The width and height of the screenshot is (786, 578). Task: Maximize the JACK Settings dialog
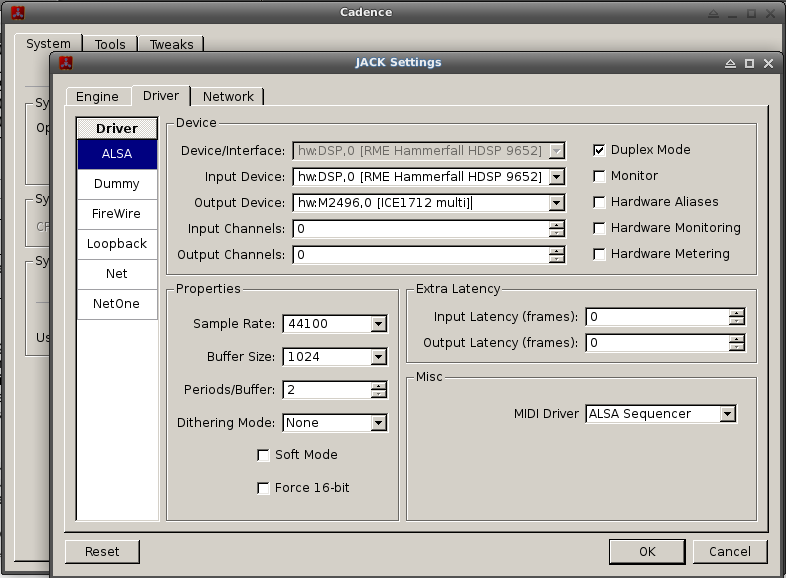[x=749, y=63]
